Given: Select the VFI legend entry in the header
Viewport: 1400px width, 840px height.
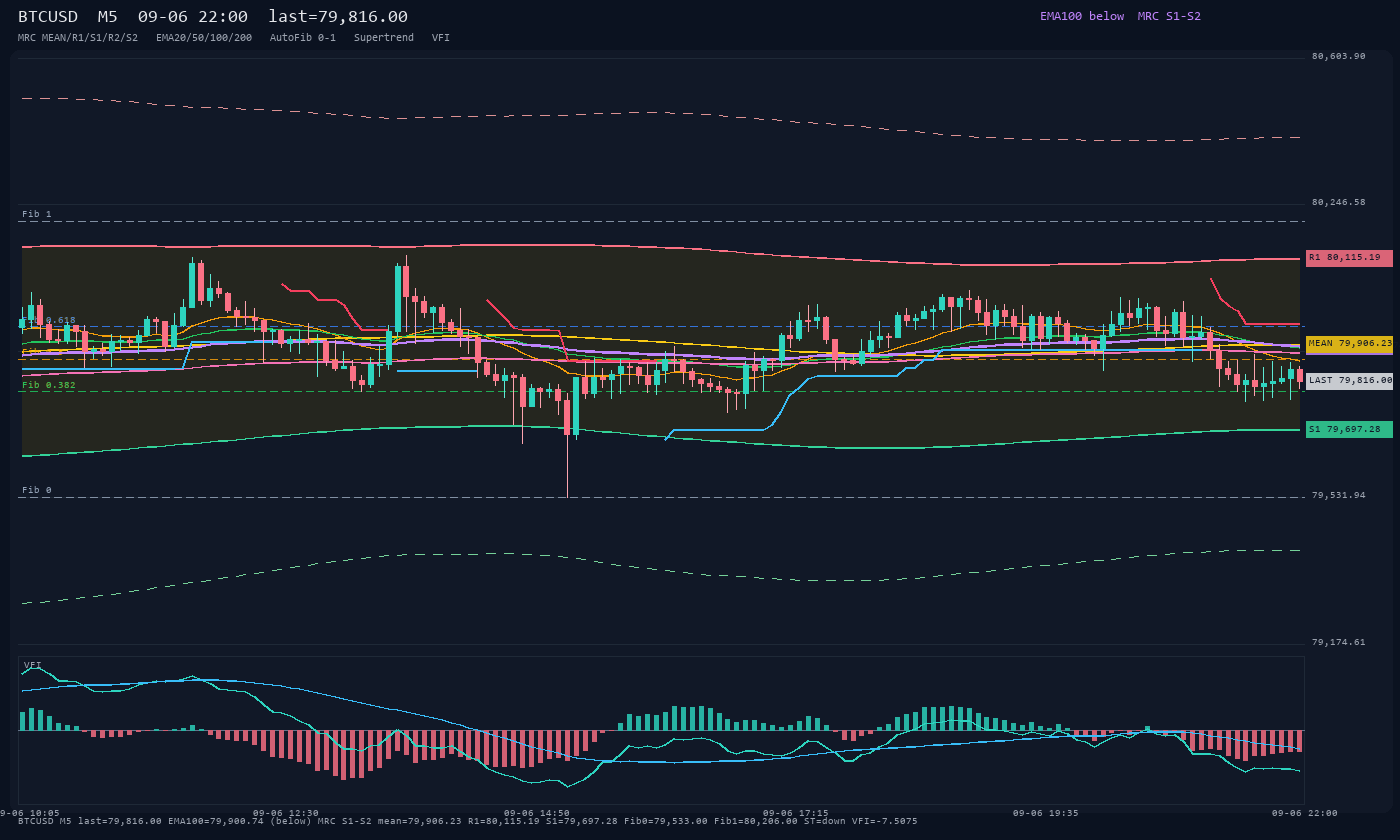Looking at the screenshot, I should [x=441, y=38].
